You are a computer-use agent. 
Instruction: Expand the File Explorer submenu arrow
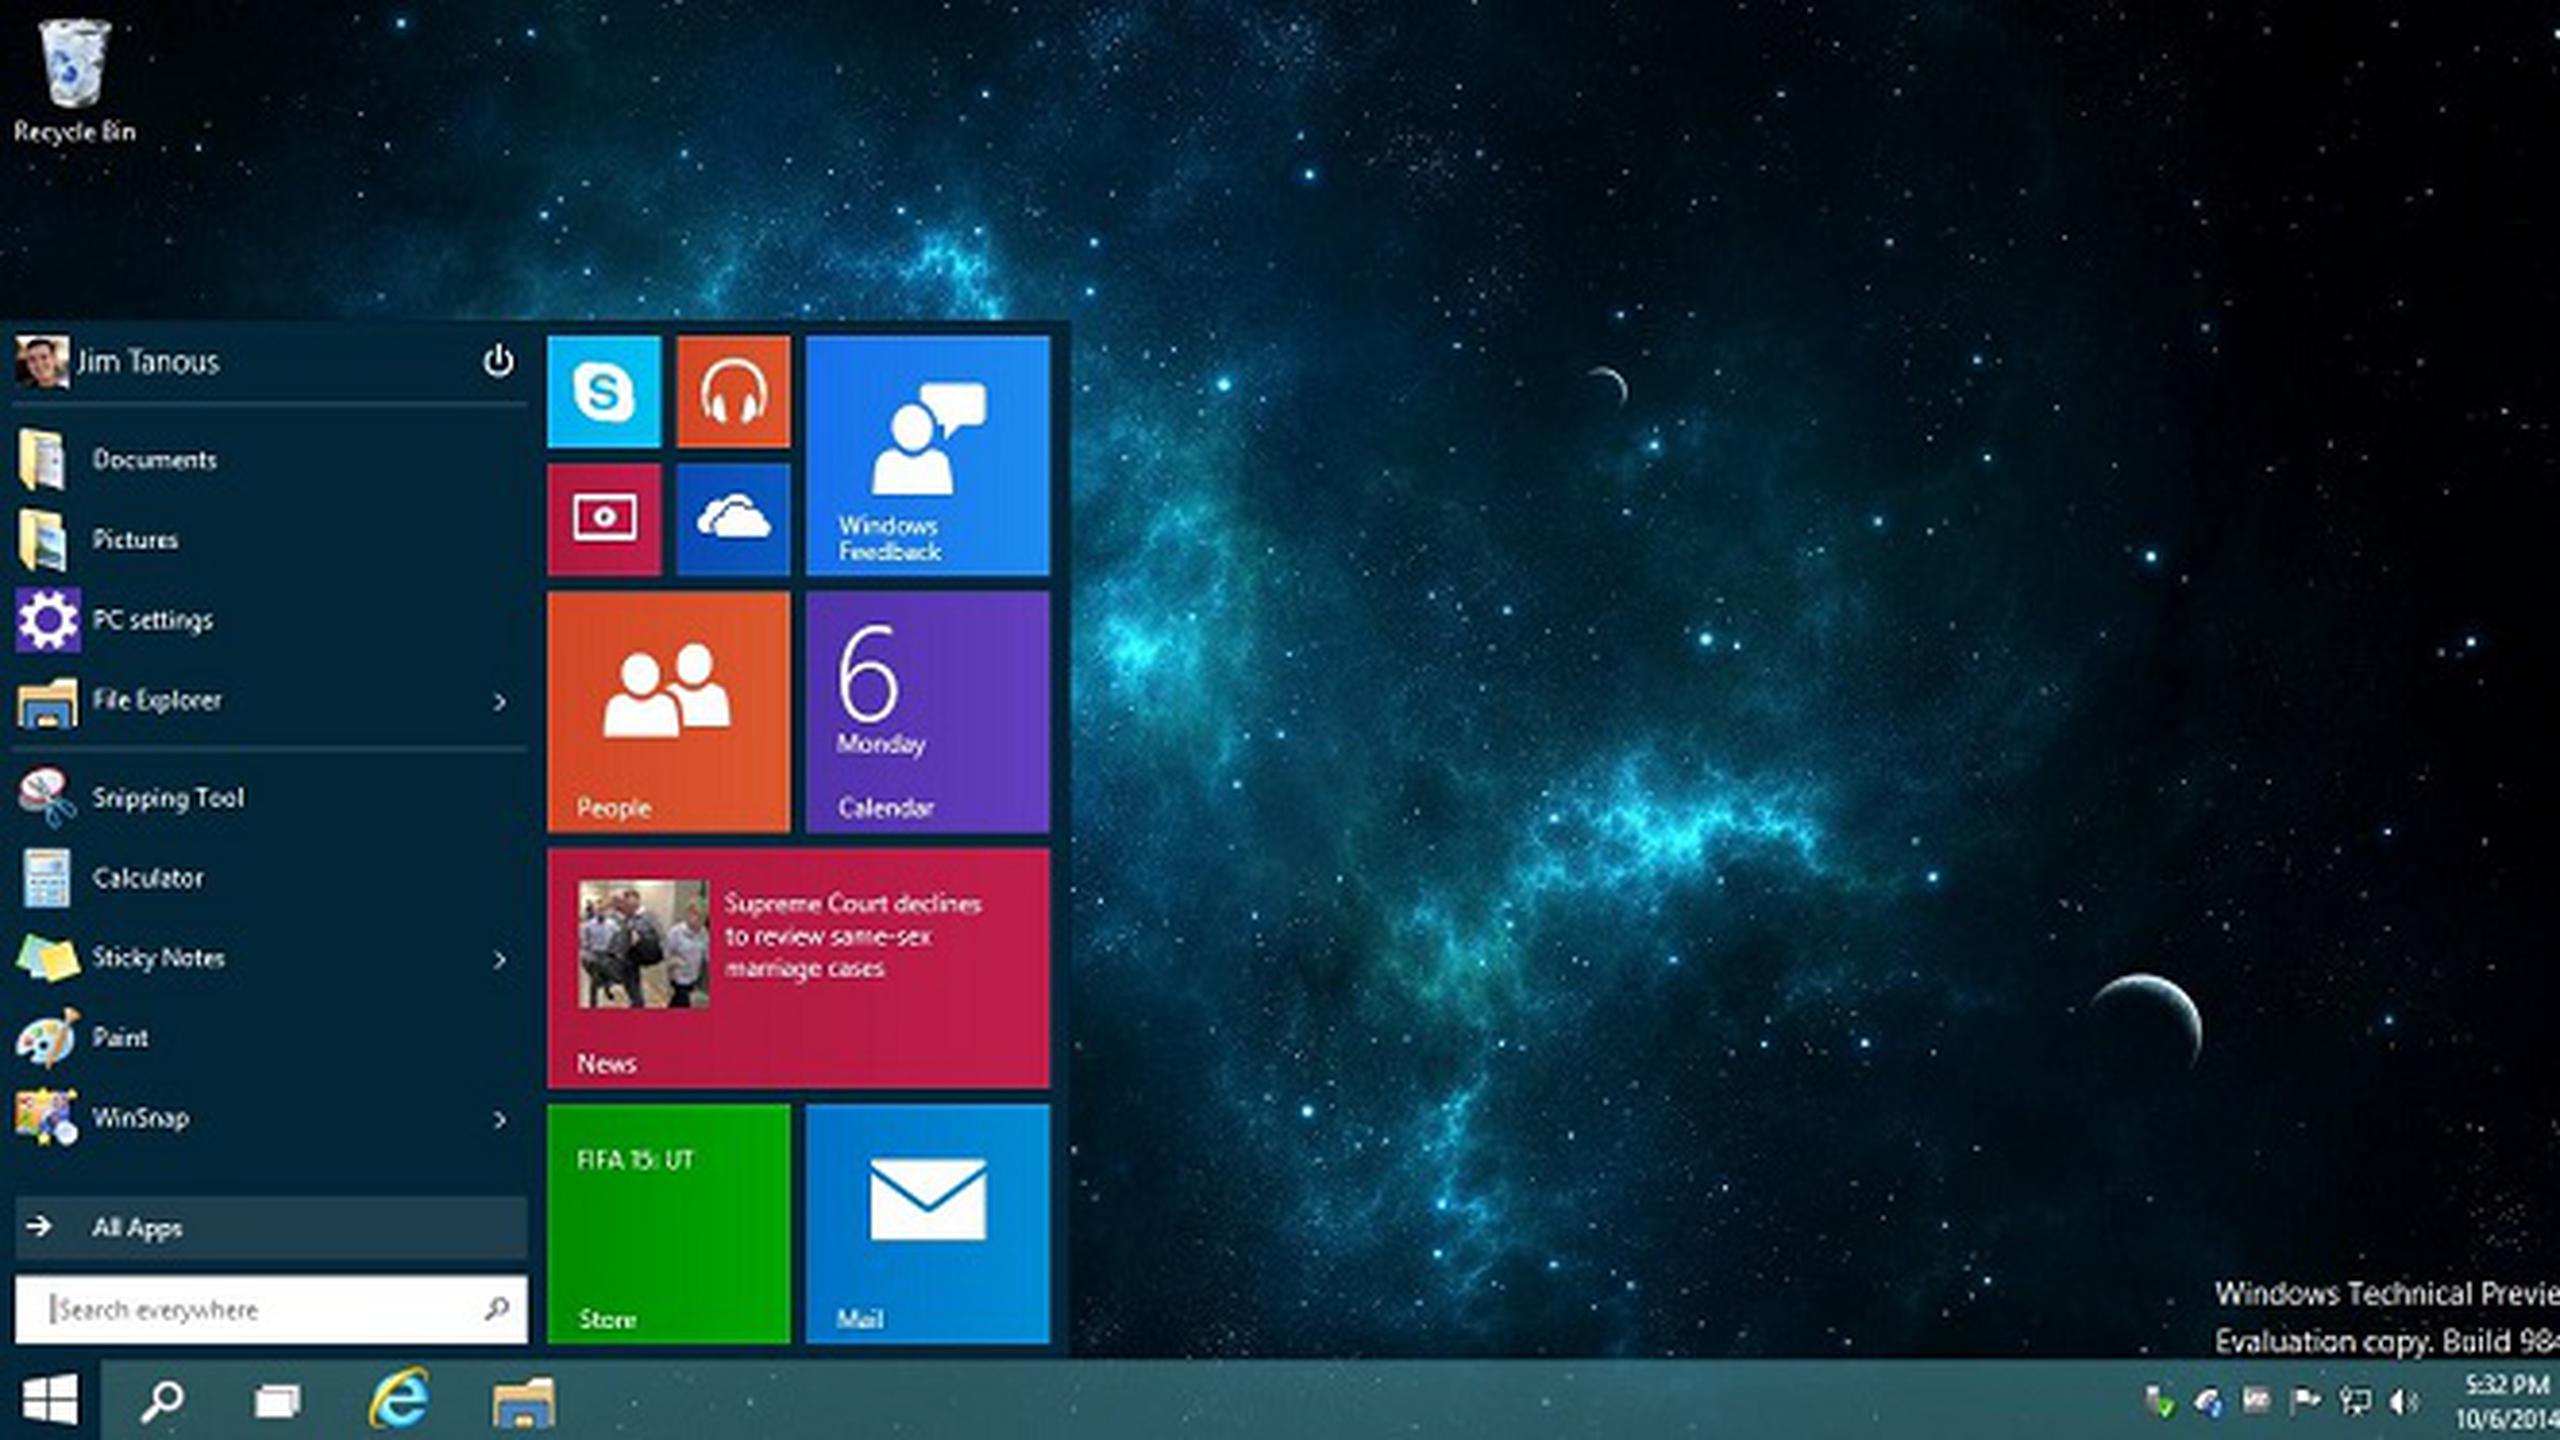(501, 703)
